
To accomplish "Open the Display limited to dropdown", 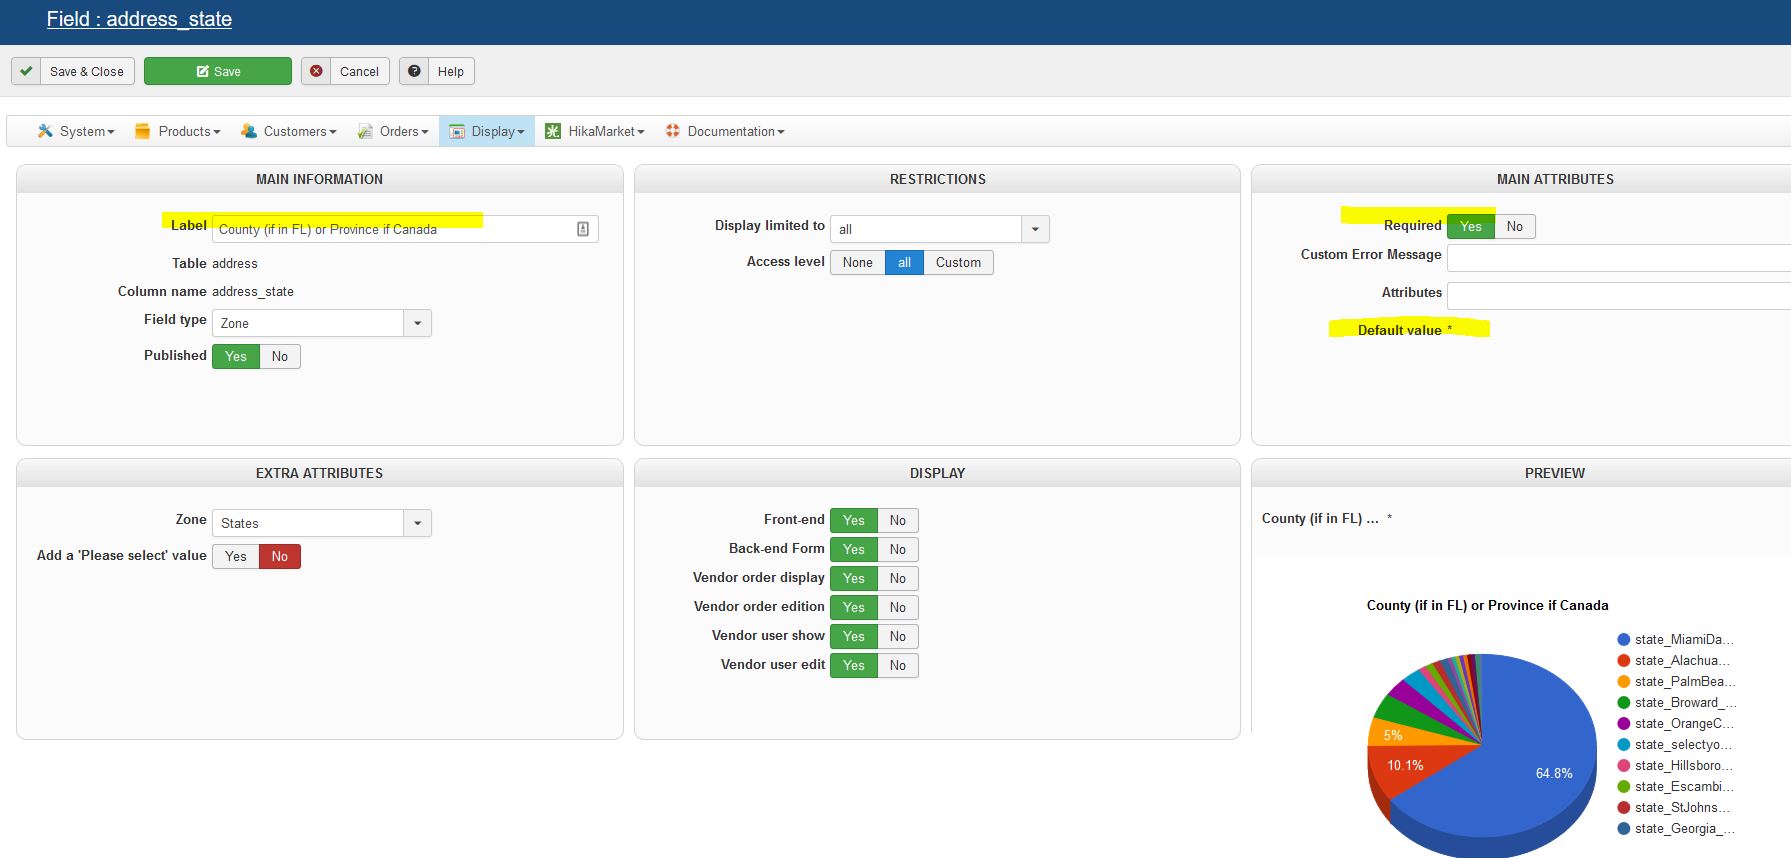I will point(939,229).
